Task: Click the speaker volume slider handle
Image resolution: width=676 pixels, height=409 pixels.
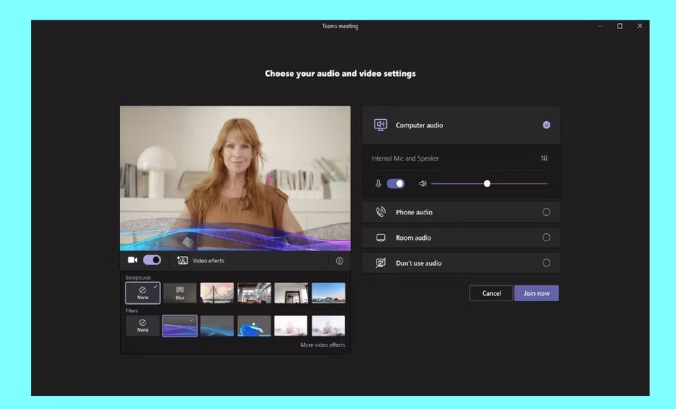Action: [487, 184]
